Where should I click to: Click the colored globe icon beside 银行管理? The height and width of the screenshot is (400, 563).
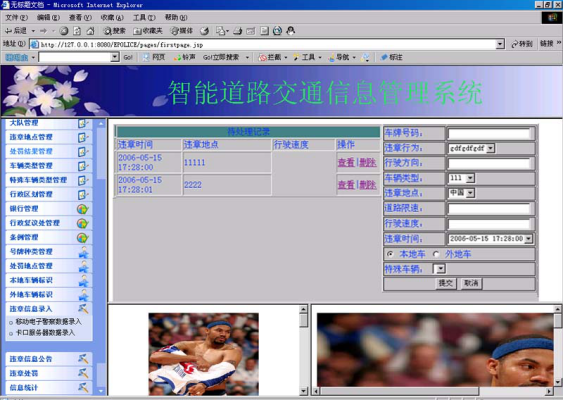point(83,209)
